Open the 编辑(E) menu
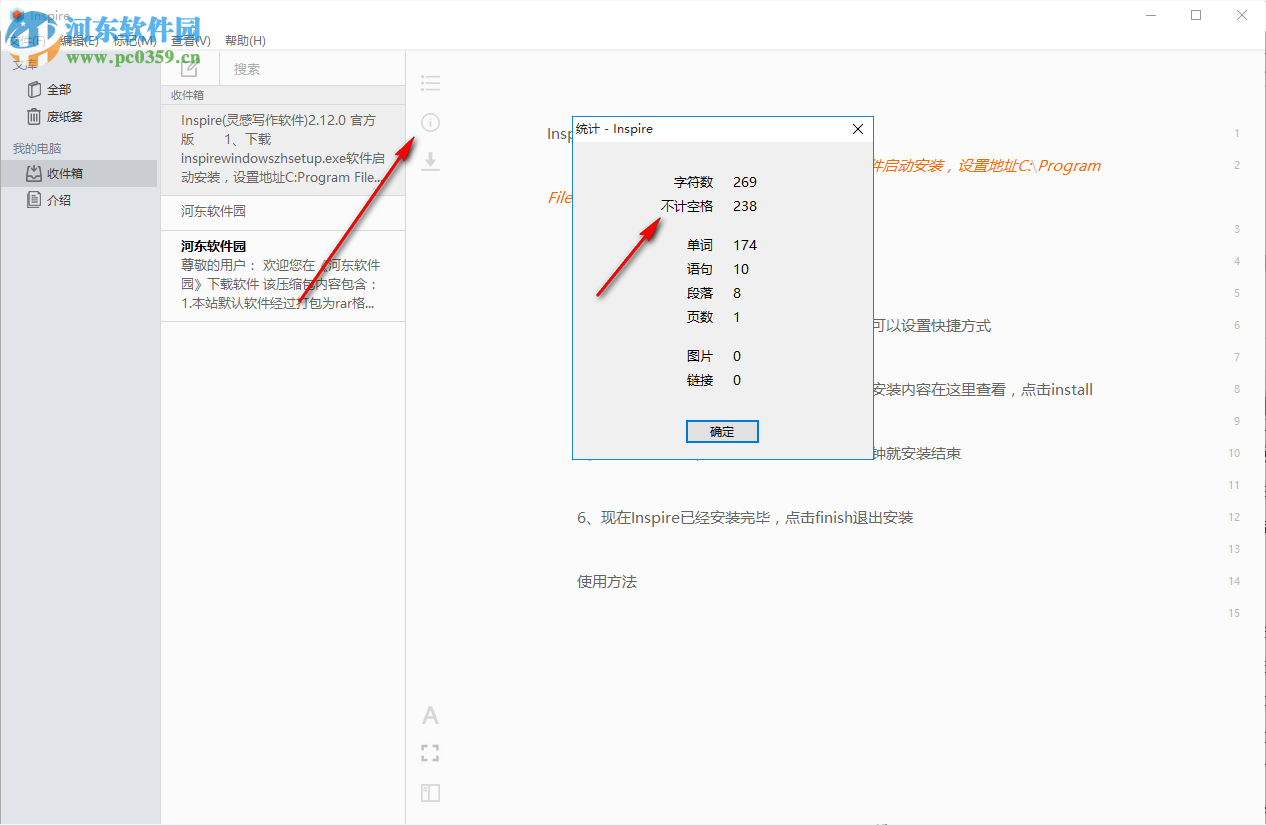Screen dimensions: 1266x825 point(79,41)
